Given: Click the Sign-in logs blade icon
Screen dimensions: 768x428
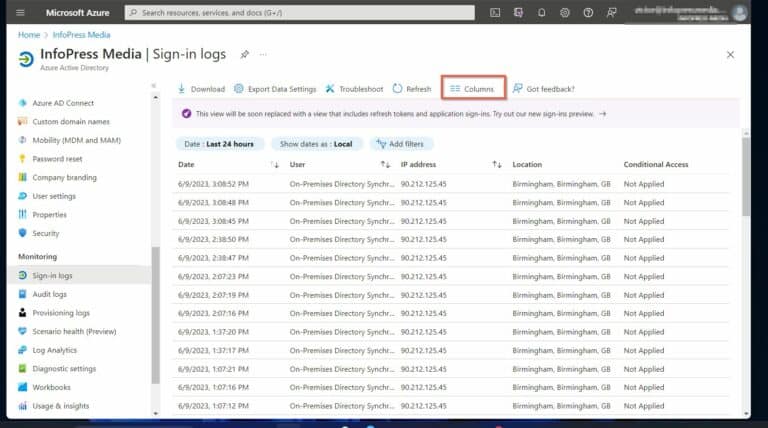Looking at the screenshot, I should (26, 59).
